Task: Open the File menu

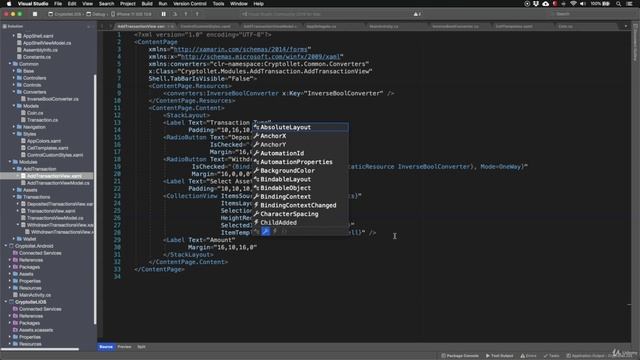Action: coord(58,4)
